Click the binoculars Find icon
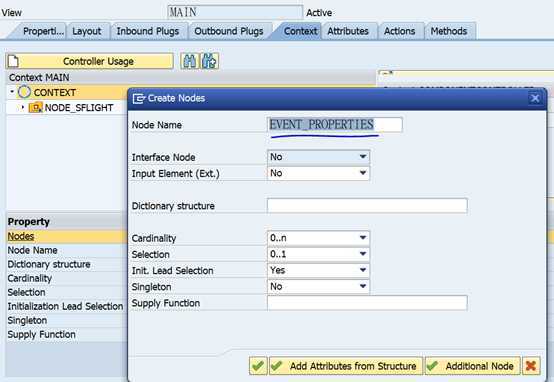This screenshot has height=382, width=554. [x=190, y=61]
